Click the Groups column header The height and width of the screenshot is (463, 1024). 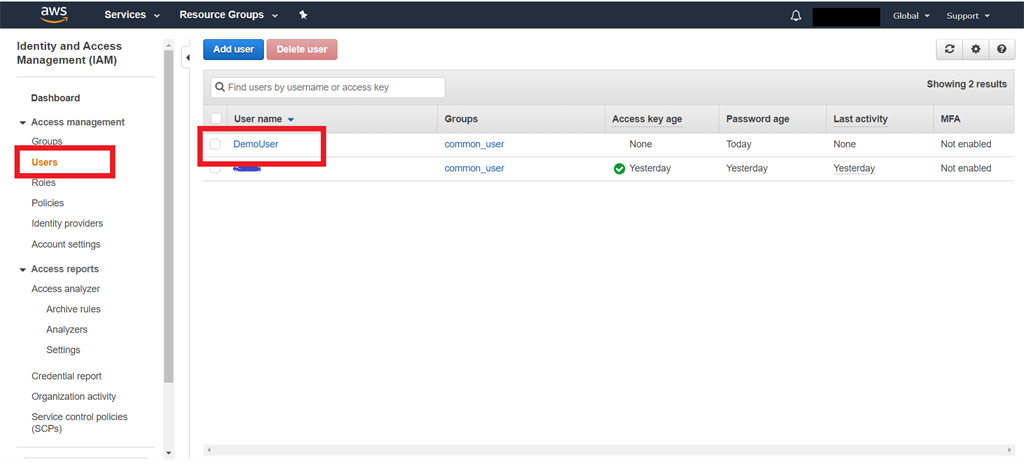[x=461, y=119]
